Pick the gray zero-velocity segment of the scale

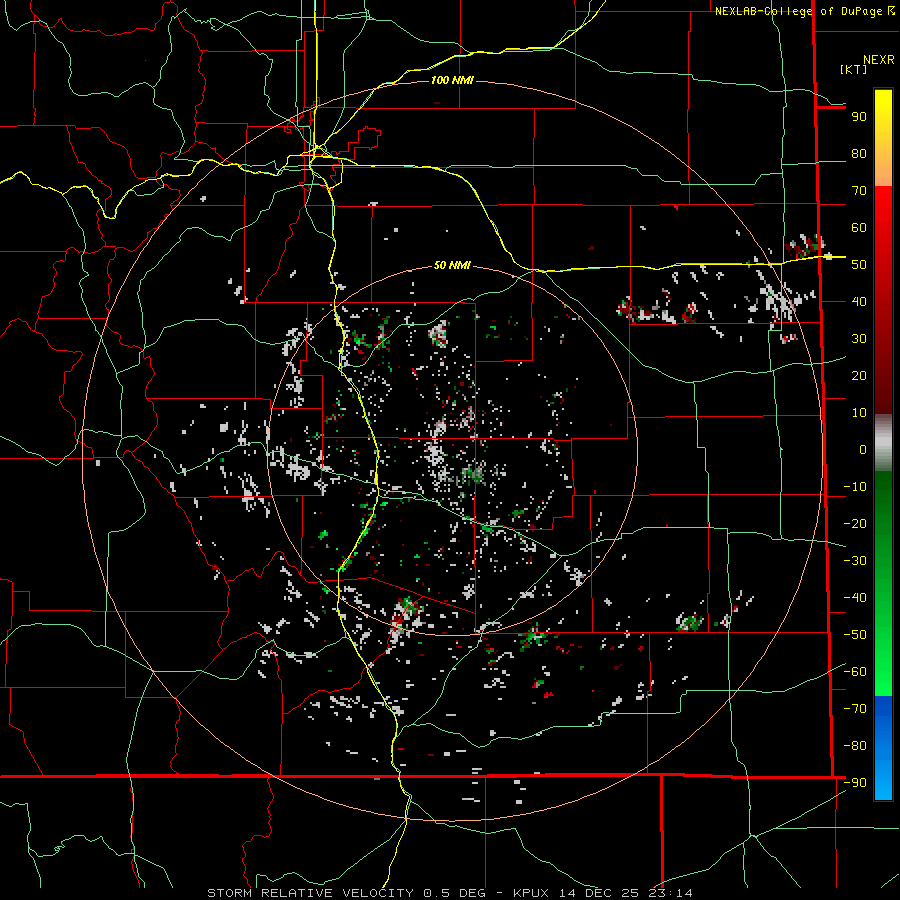coord(883,443)
